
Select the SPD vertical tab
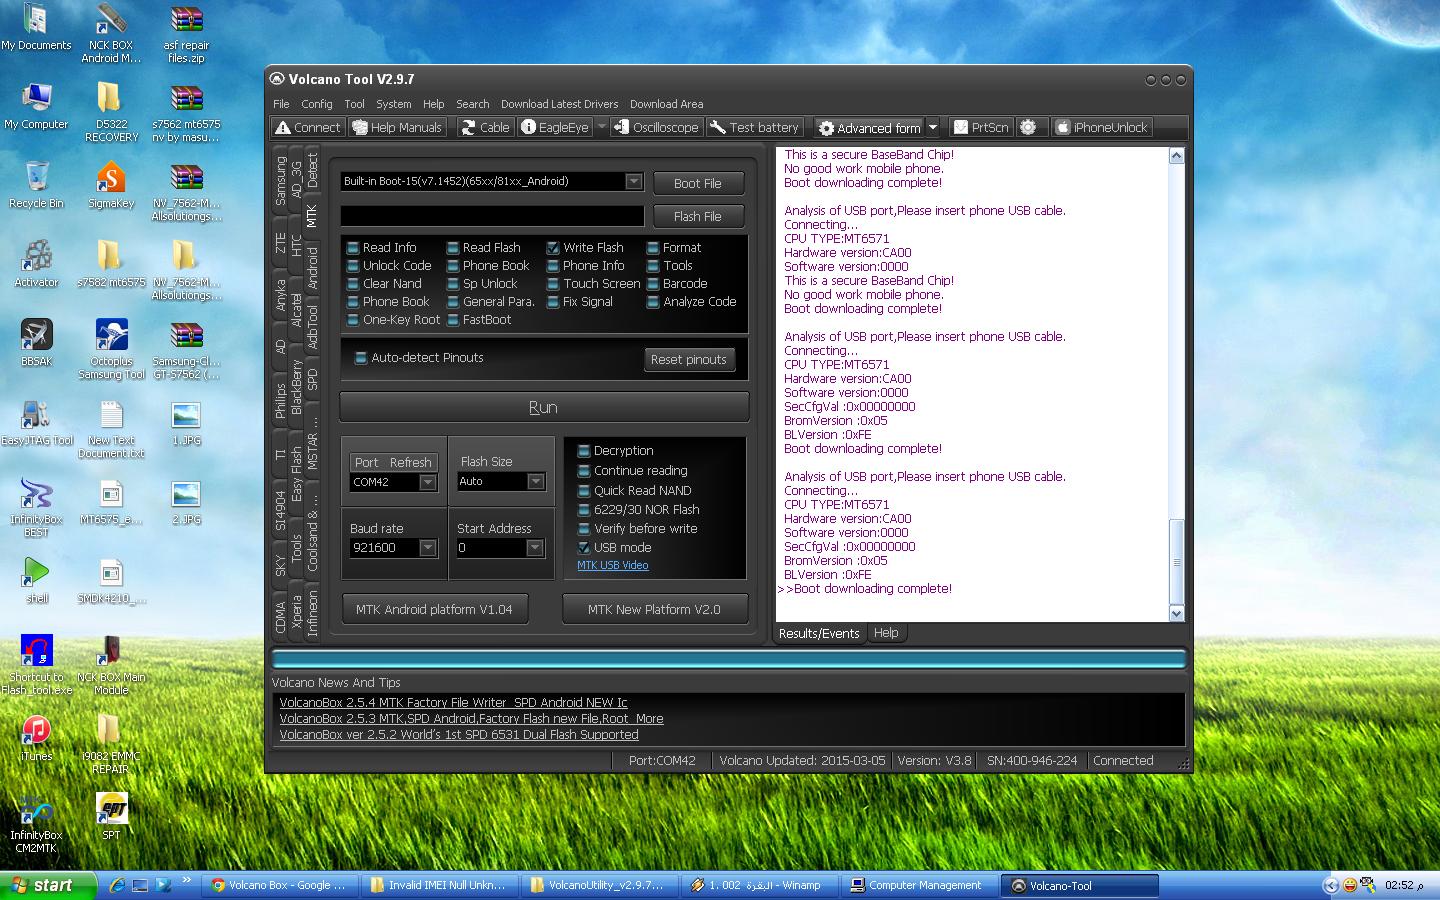click(312, 380)
